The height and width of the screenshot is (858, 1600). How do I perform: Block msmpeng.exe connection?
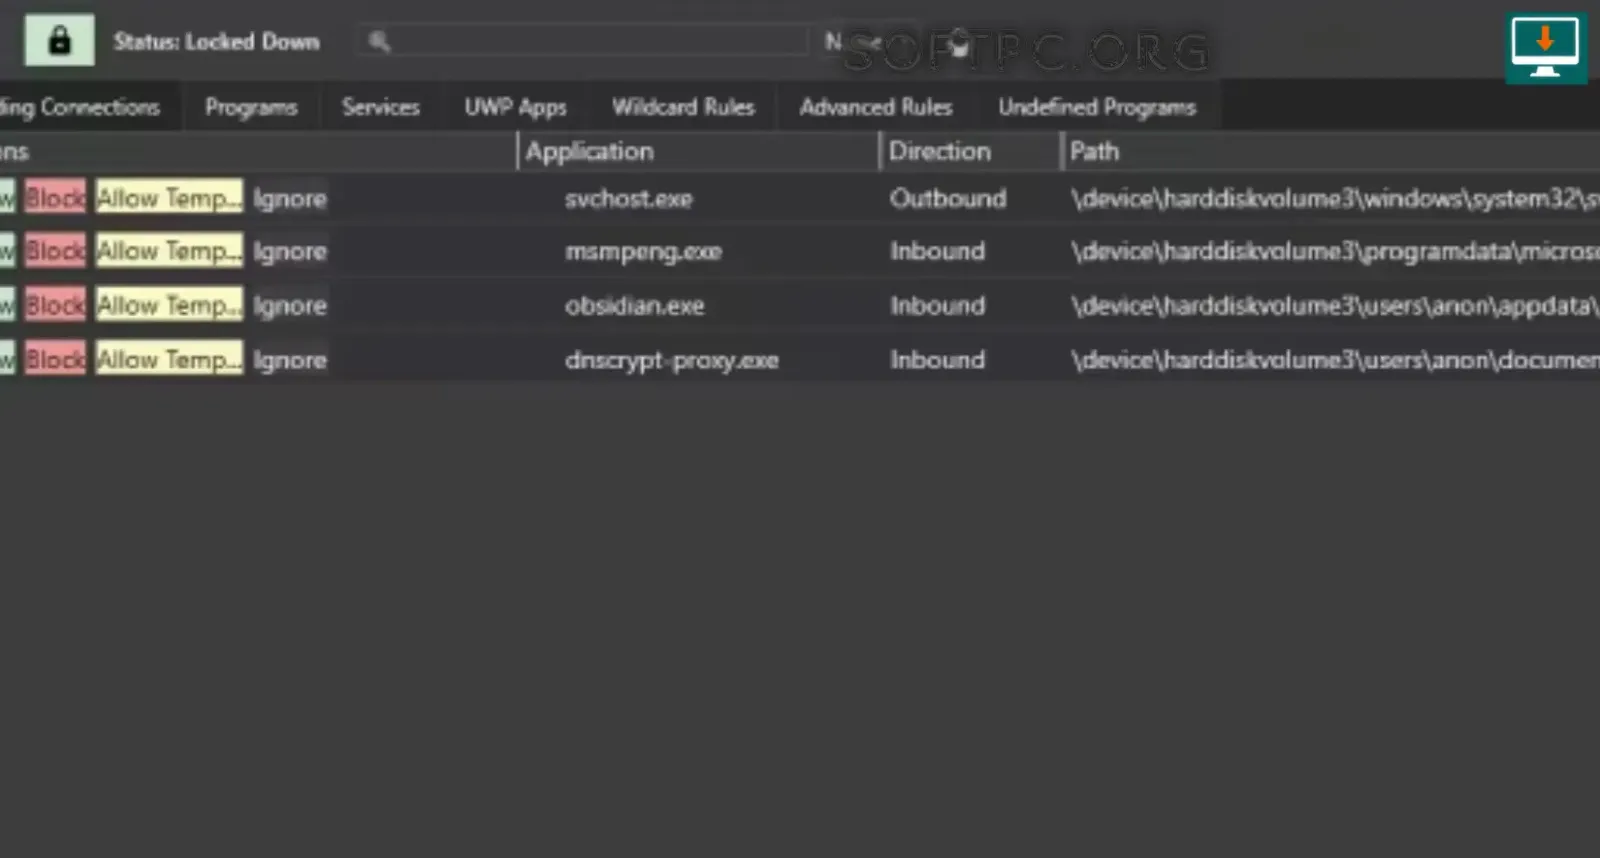[x=55, y=251]
